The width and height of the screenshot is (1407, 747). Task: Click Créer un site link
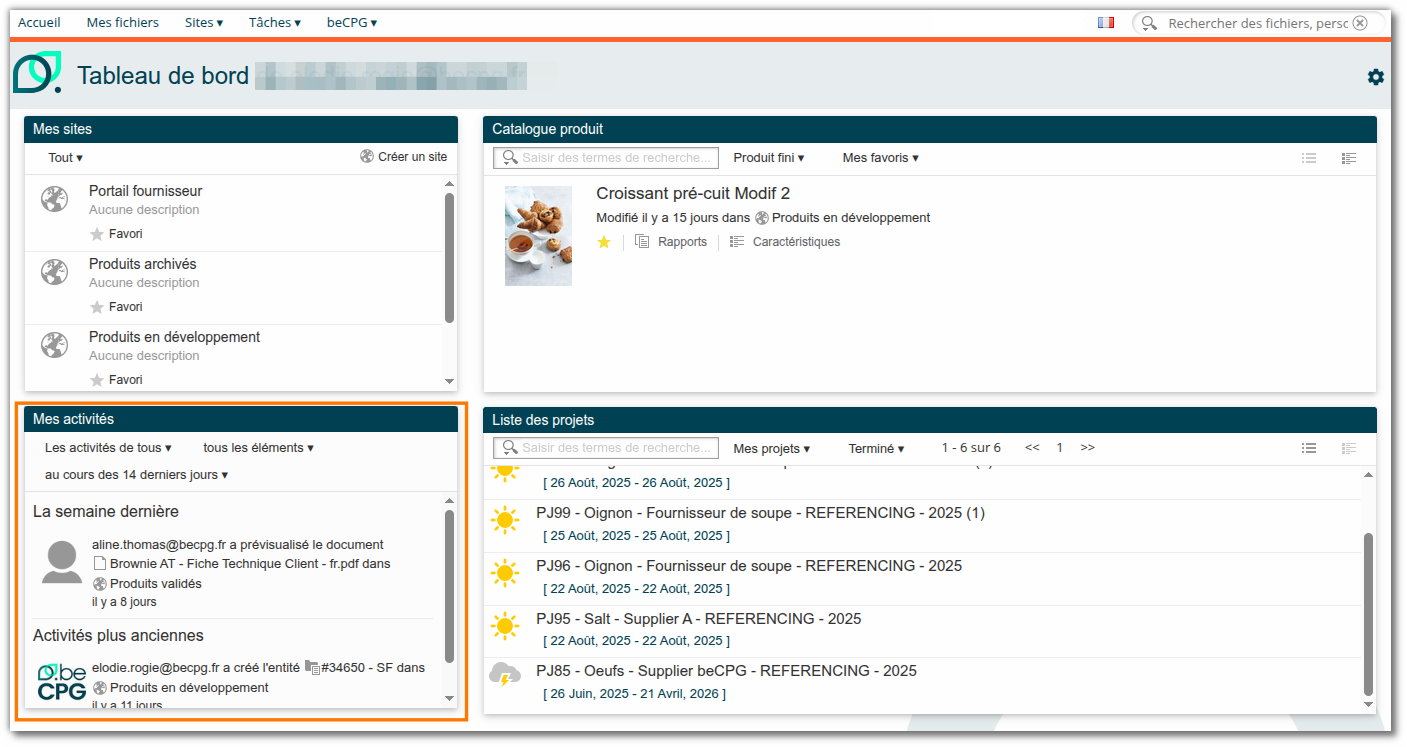(x=404, y=157)
